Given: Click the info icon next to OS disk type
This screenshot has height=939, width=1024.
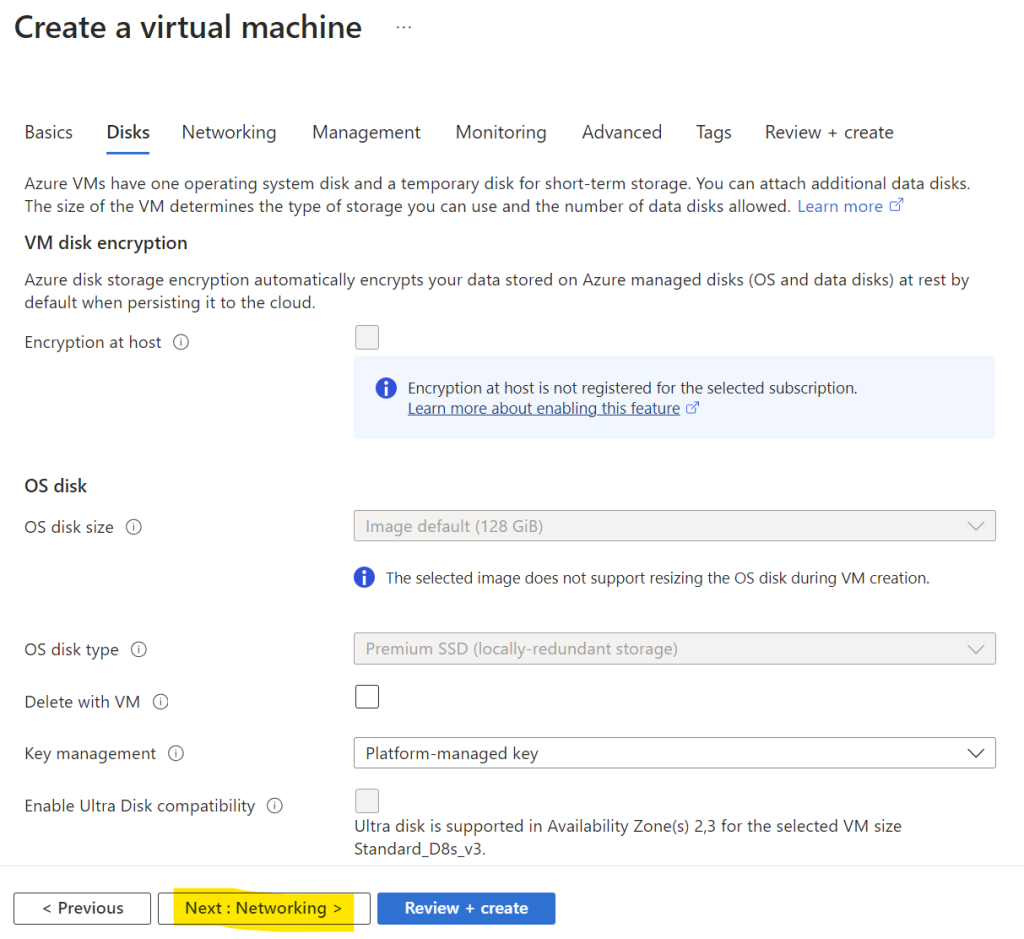Looking at the screenshot, I should [x=139, y=650].
